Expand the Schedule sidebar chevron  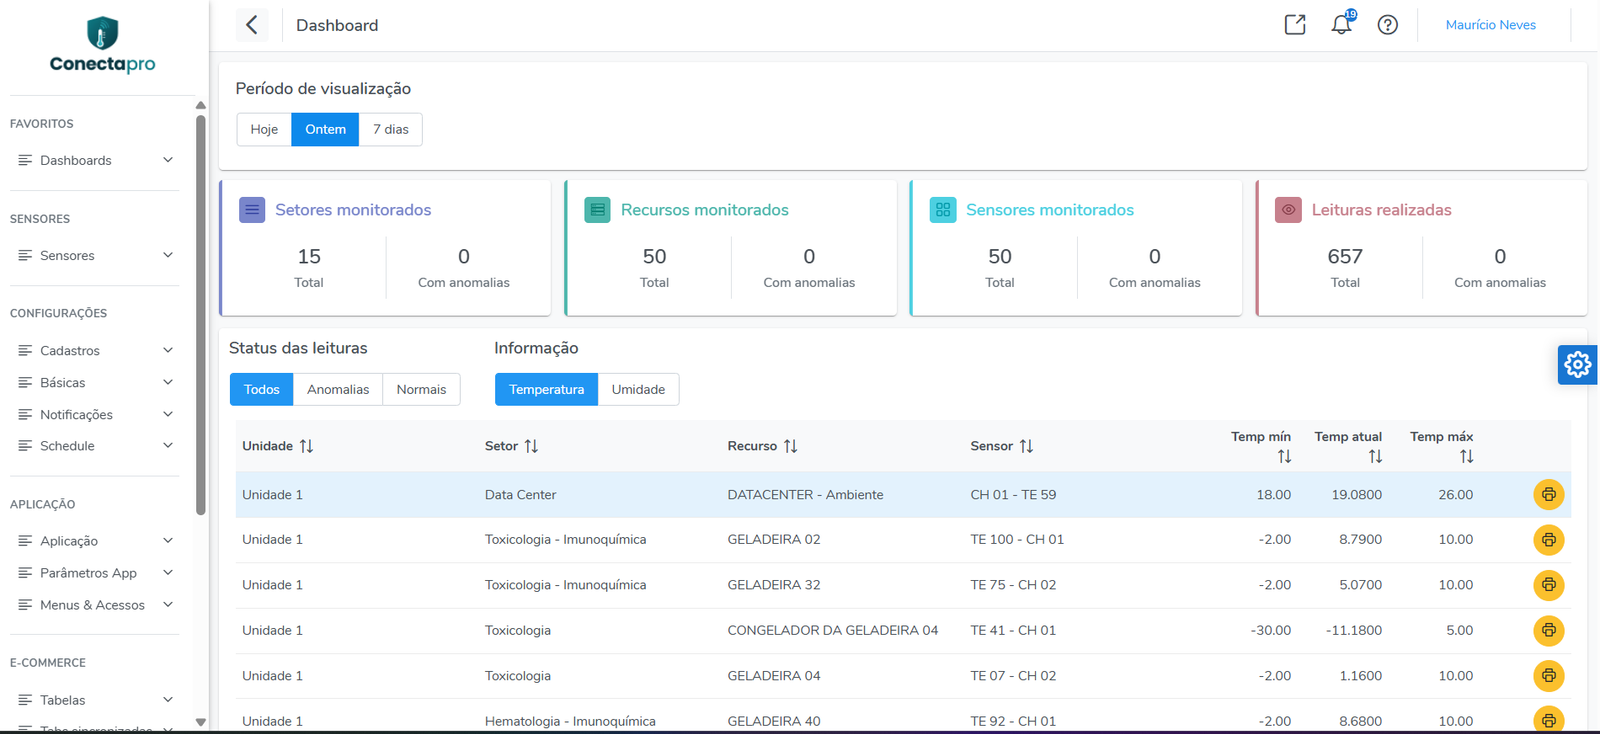168,445
